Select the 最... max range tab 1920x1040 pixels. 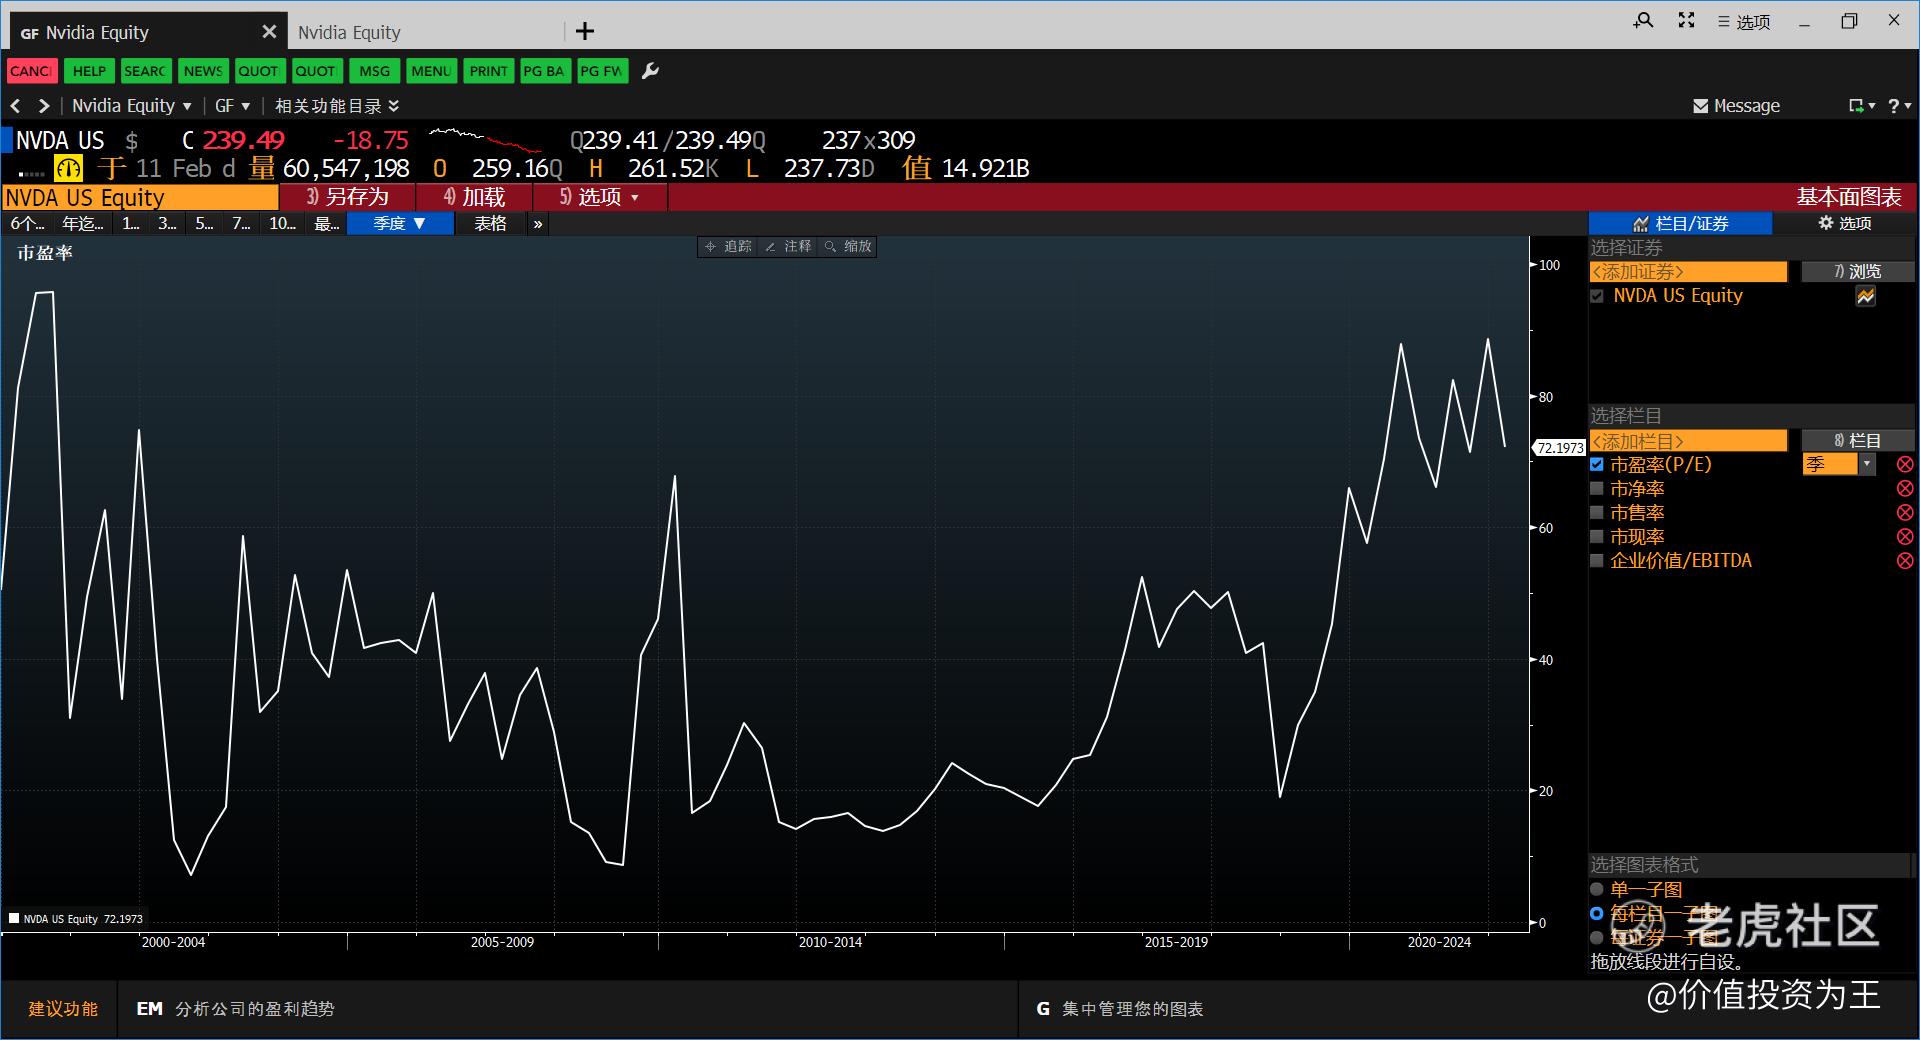(326, 224)
